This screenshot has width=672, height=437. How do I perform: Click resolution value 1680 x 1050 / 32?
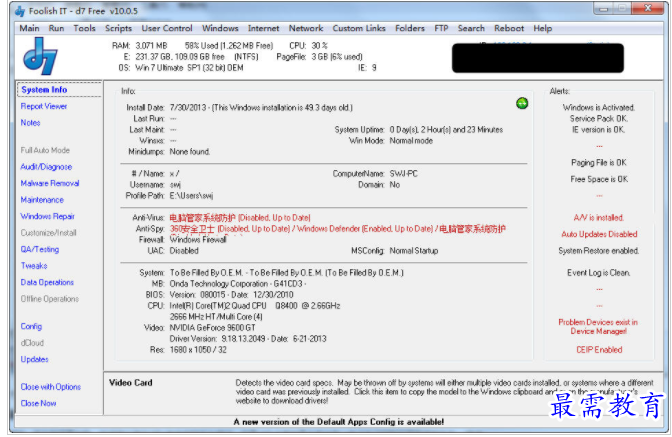click(198, 350)
